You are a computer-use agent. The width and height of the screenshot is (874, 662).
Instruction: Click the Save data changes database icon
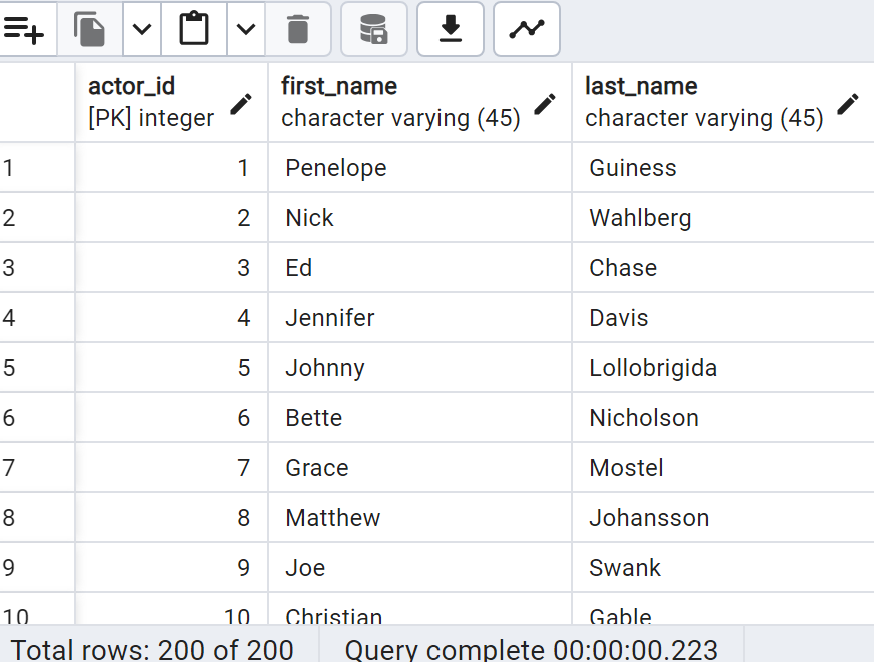click(373, 29)
